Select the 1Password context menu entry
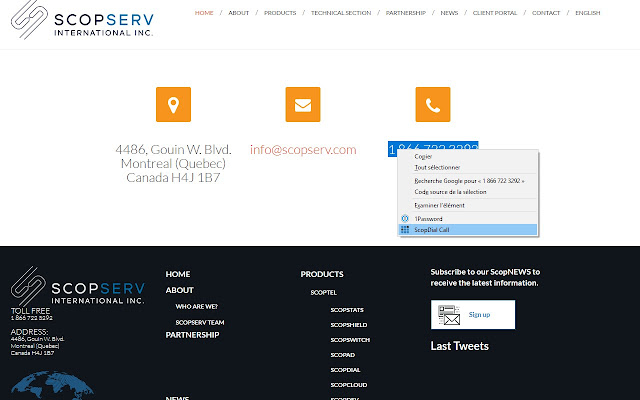 [468, 219]
